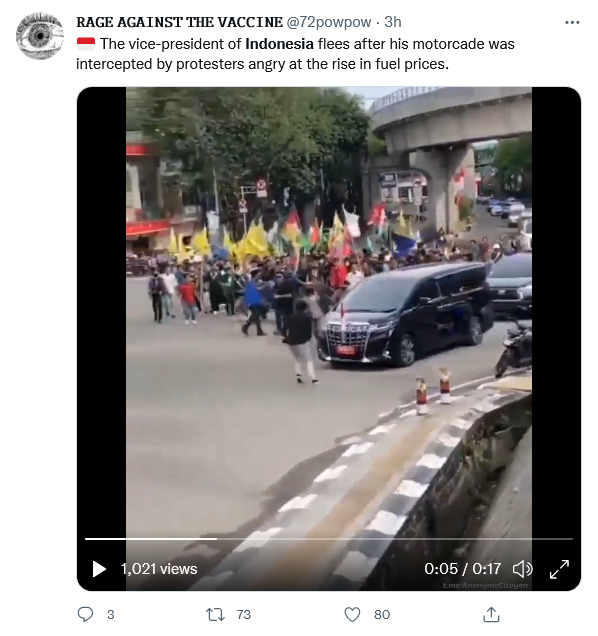
Task: Click the 73 retweet count
Action: 243,615
